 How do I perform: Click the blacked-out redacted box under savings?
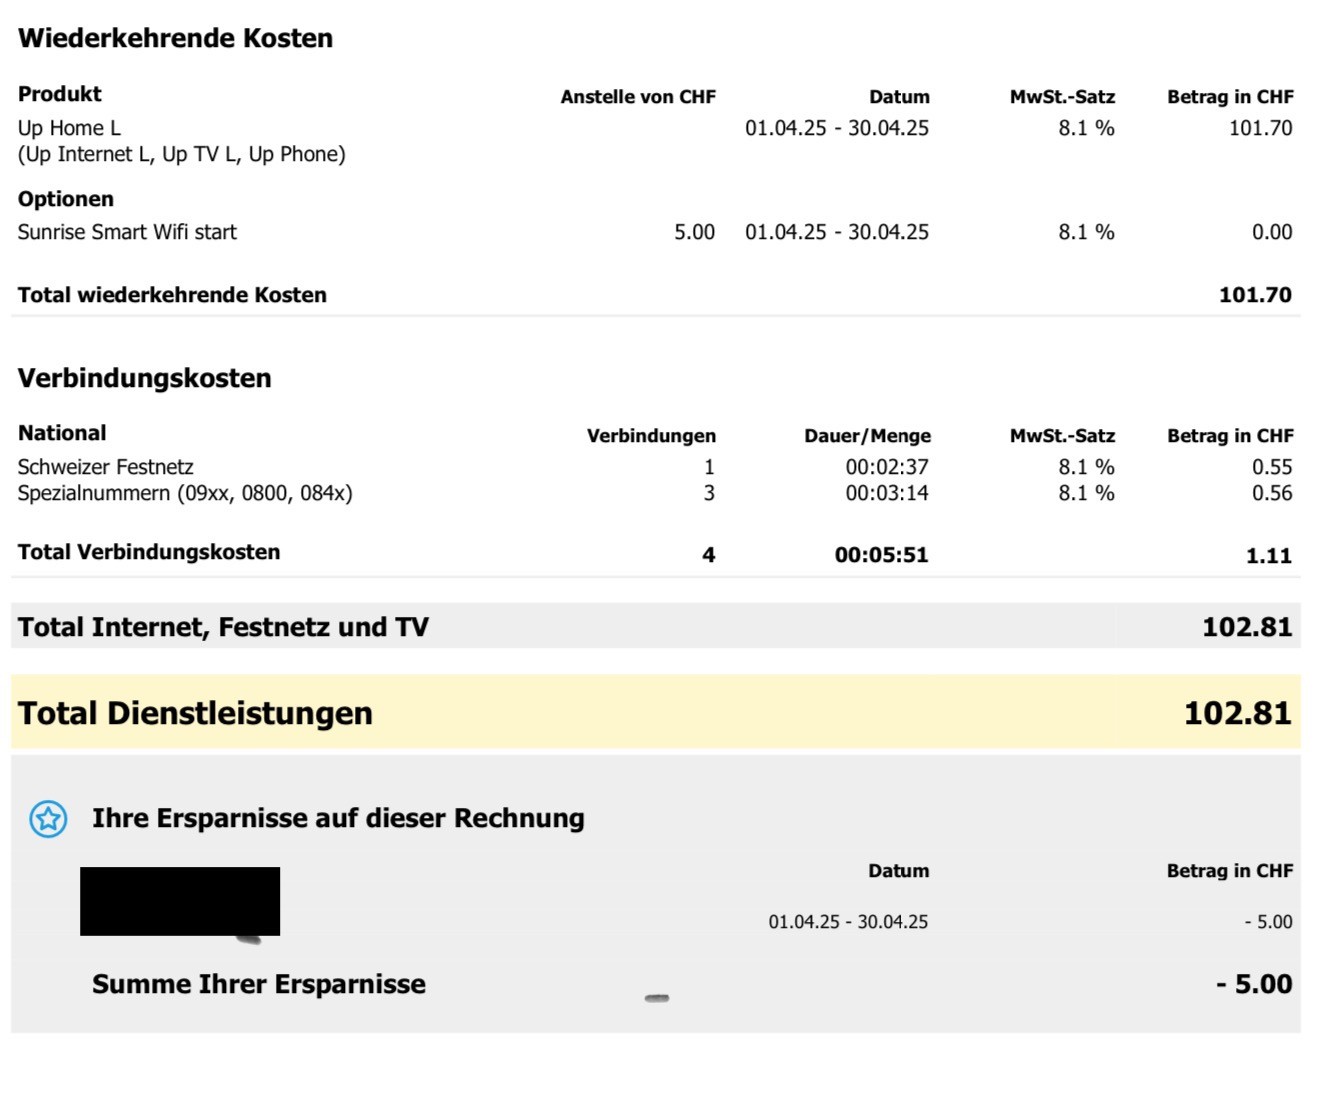[180, 901]
